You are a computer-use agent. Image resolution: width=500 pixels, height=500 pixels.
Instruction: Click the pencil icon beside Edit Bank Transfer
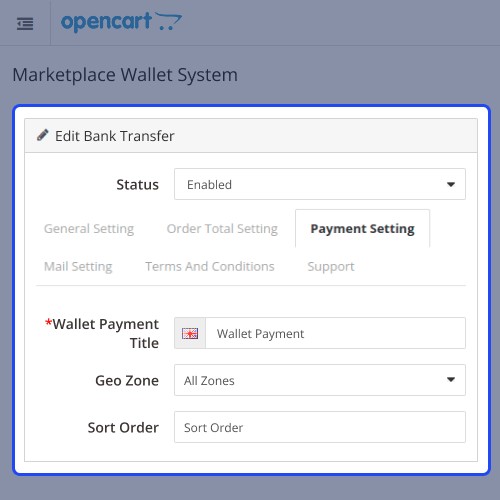[x=42, y=135]
